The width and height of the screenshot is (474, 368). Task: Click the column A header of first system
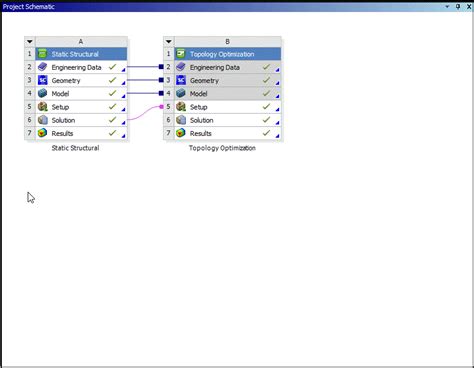81,42
